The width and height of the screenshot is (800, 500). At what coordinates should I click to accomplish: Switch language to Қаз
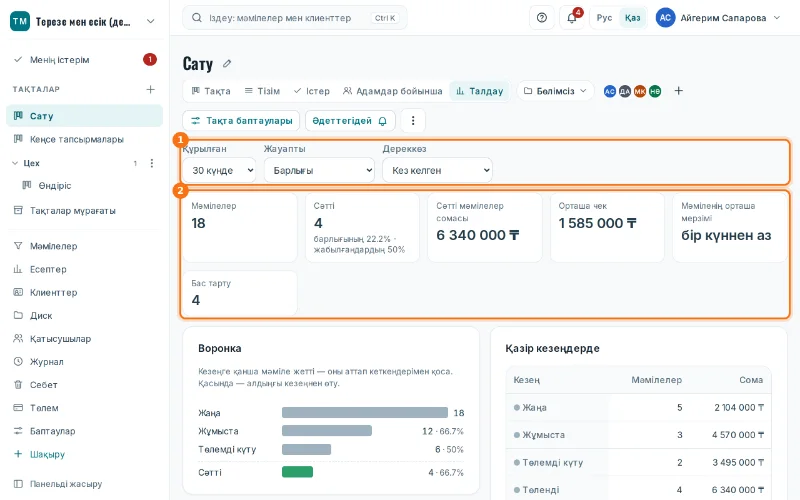(x=633, y=18)
